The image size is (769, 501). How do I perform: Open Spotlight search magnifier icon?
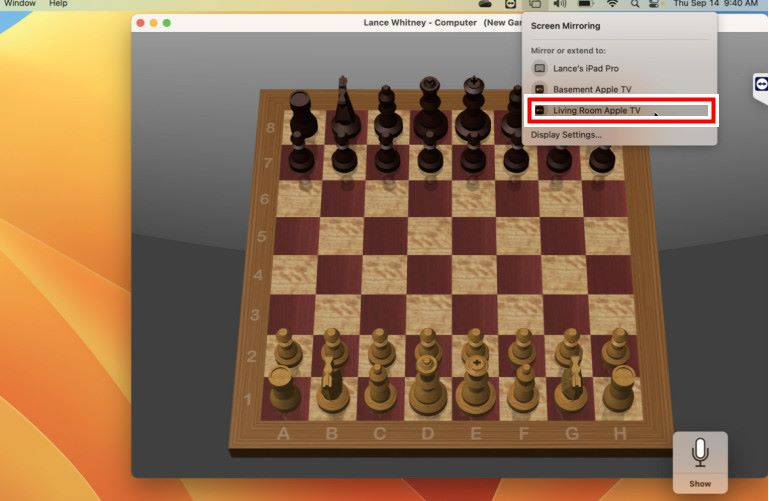pos(635,4)
